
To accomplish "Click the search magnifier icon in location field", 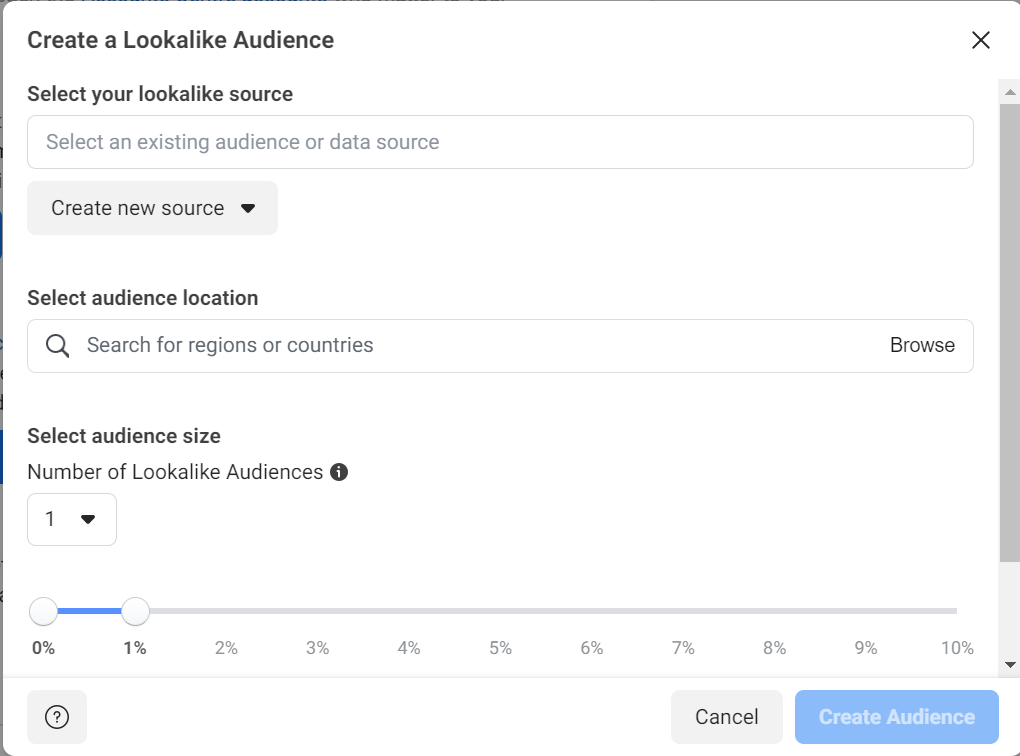I will [x=57, y=345].
